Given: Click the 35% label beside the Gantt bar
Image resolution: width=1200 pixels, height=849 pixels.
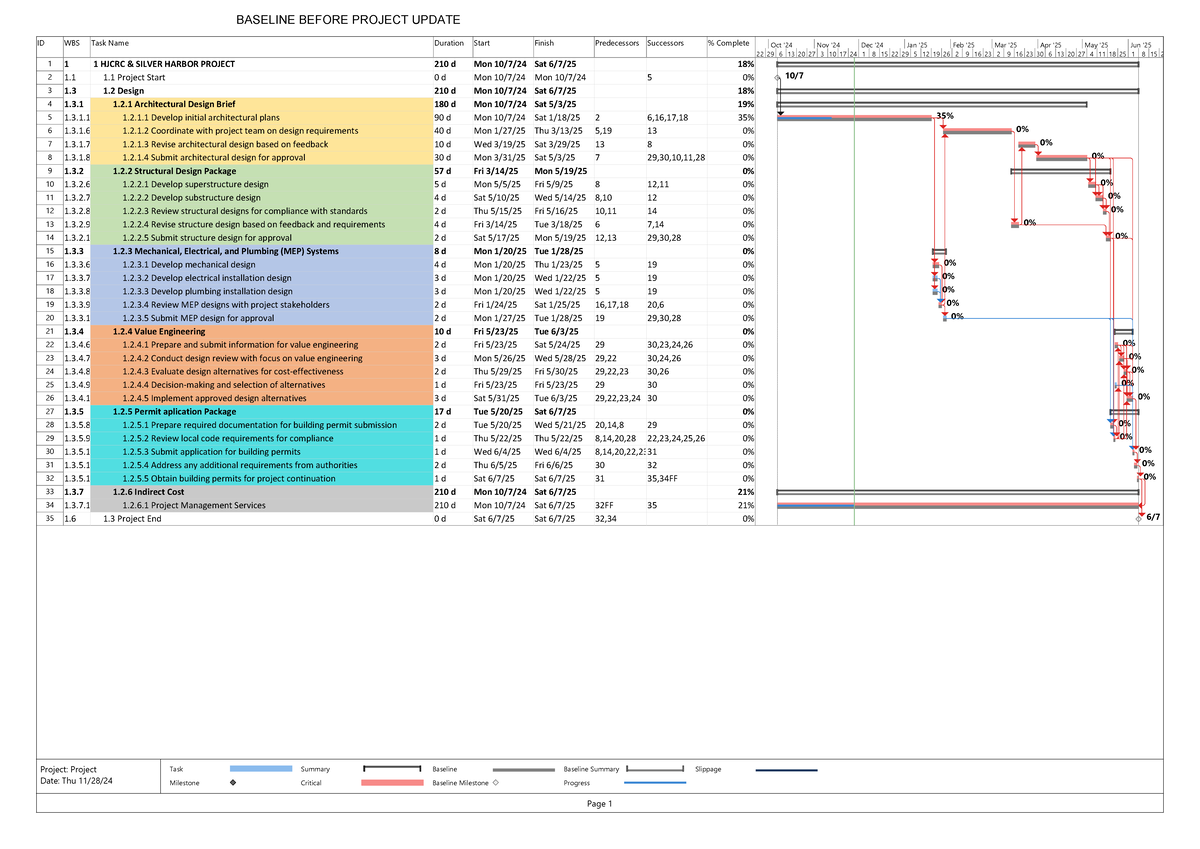Looking at the screenshot, I should click(945, 117).
